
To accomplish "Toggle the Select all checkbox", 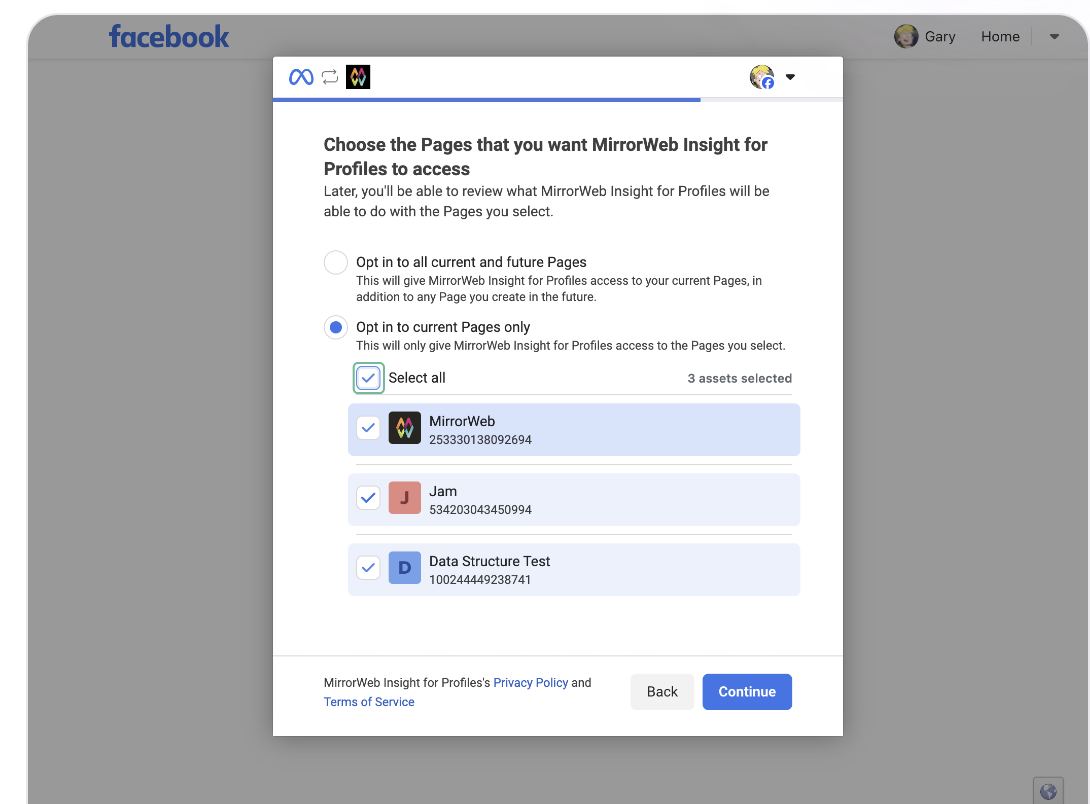I will coord(368,378).
